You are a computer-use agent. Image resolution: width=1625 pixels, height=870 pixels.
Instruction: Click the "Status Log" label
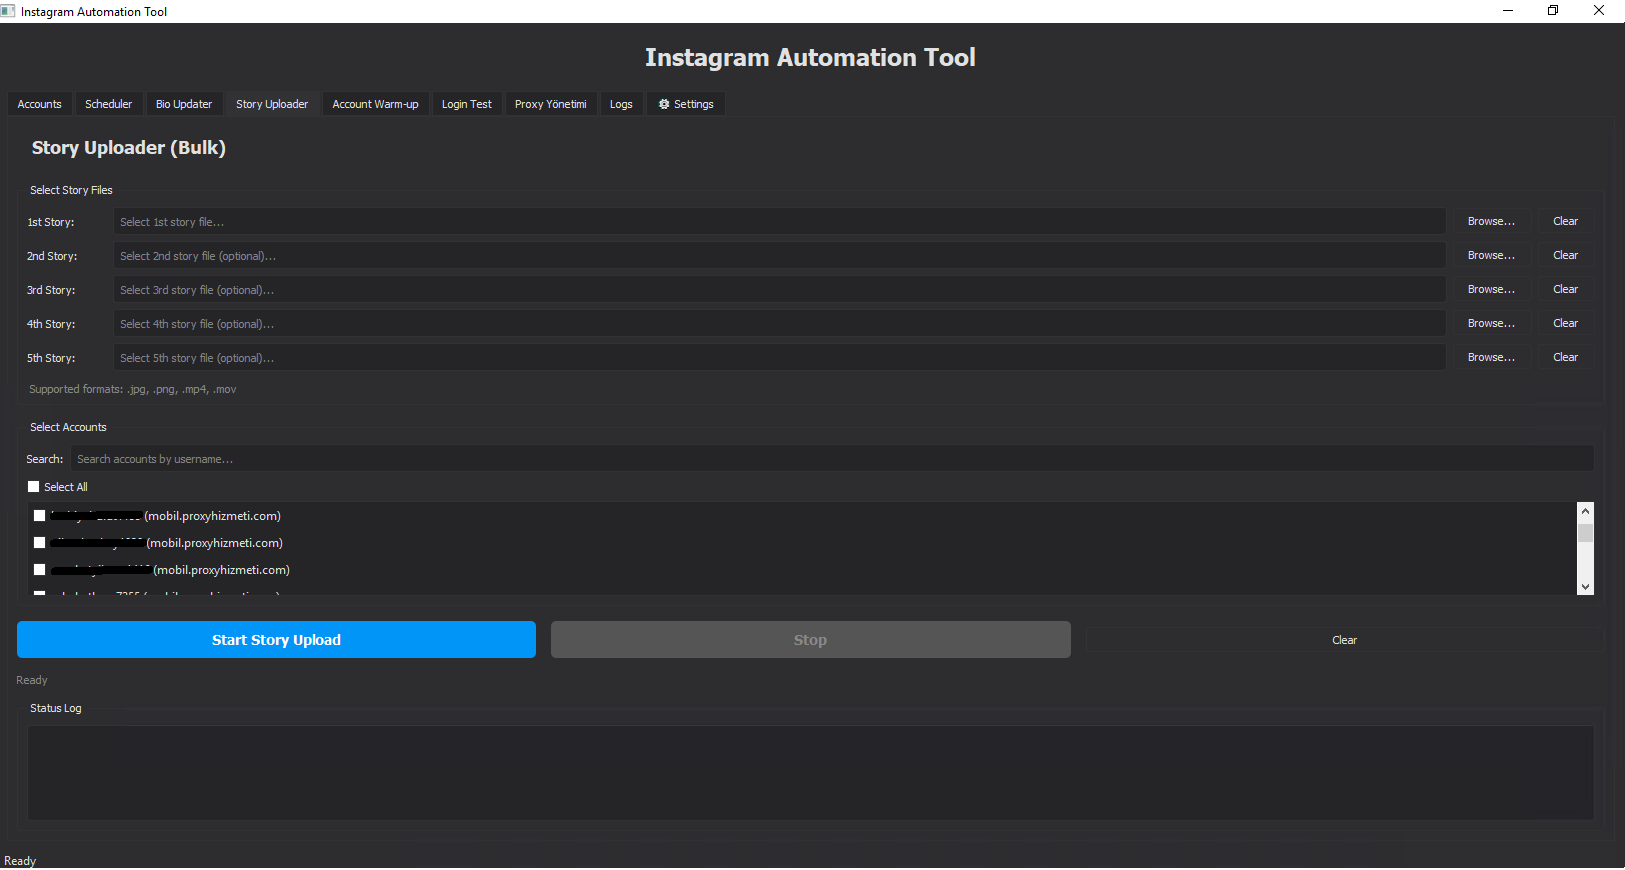(56, 708)
